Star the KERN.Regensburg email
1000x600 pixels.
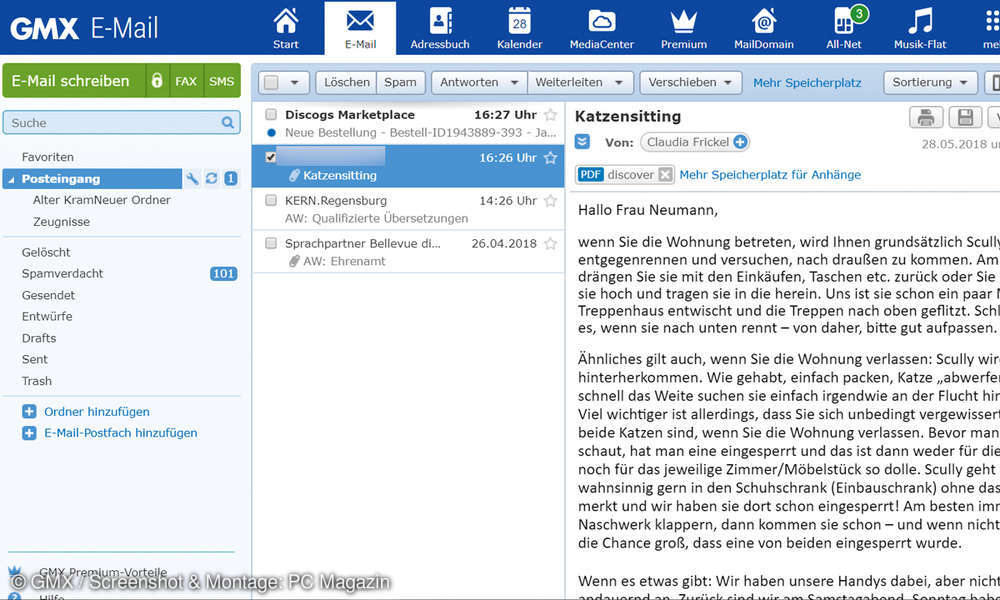pyautogui.click(x=550, y=201)
